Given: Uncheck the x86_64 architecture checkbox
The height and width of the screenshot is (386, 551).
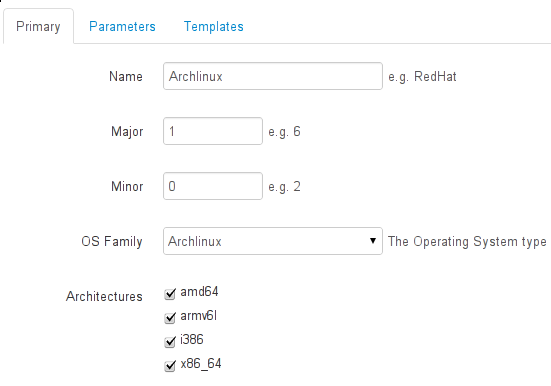Looking at the screenshot, I should pos(170,365).
